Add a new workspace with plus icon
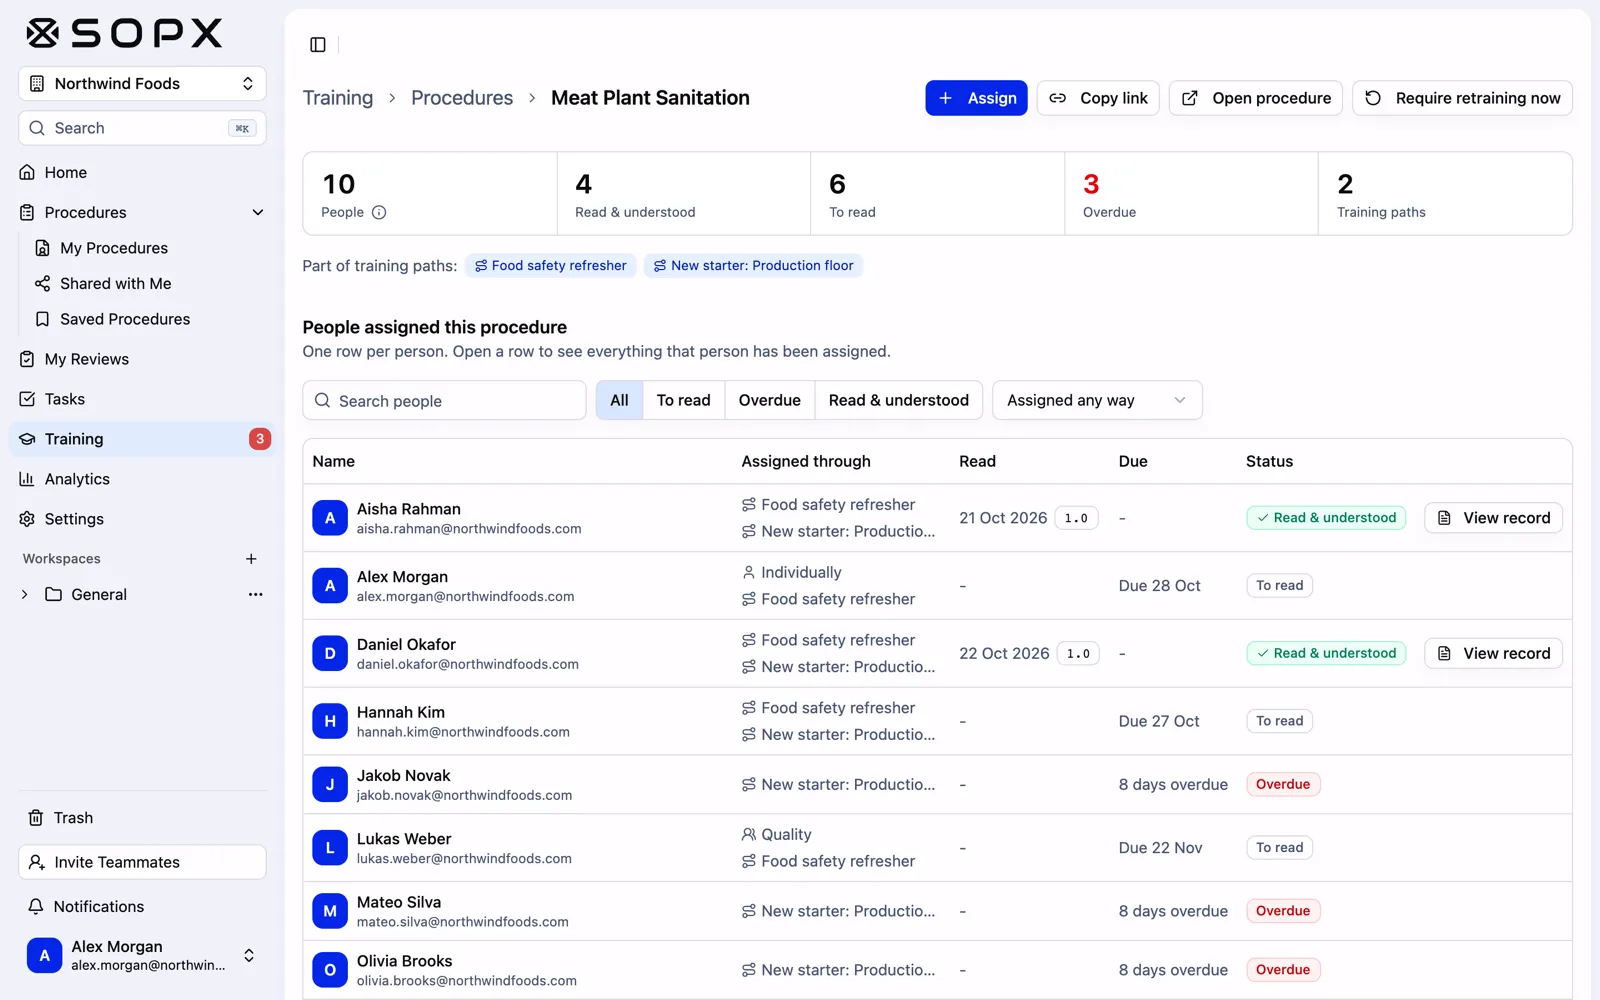The width and height of the screenshot is (1600, 1000). tap(251, 559)
